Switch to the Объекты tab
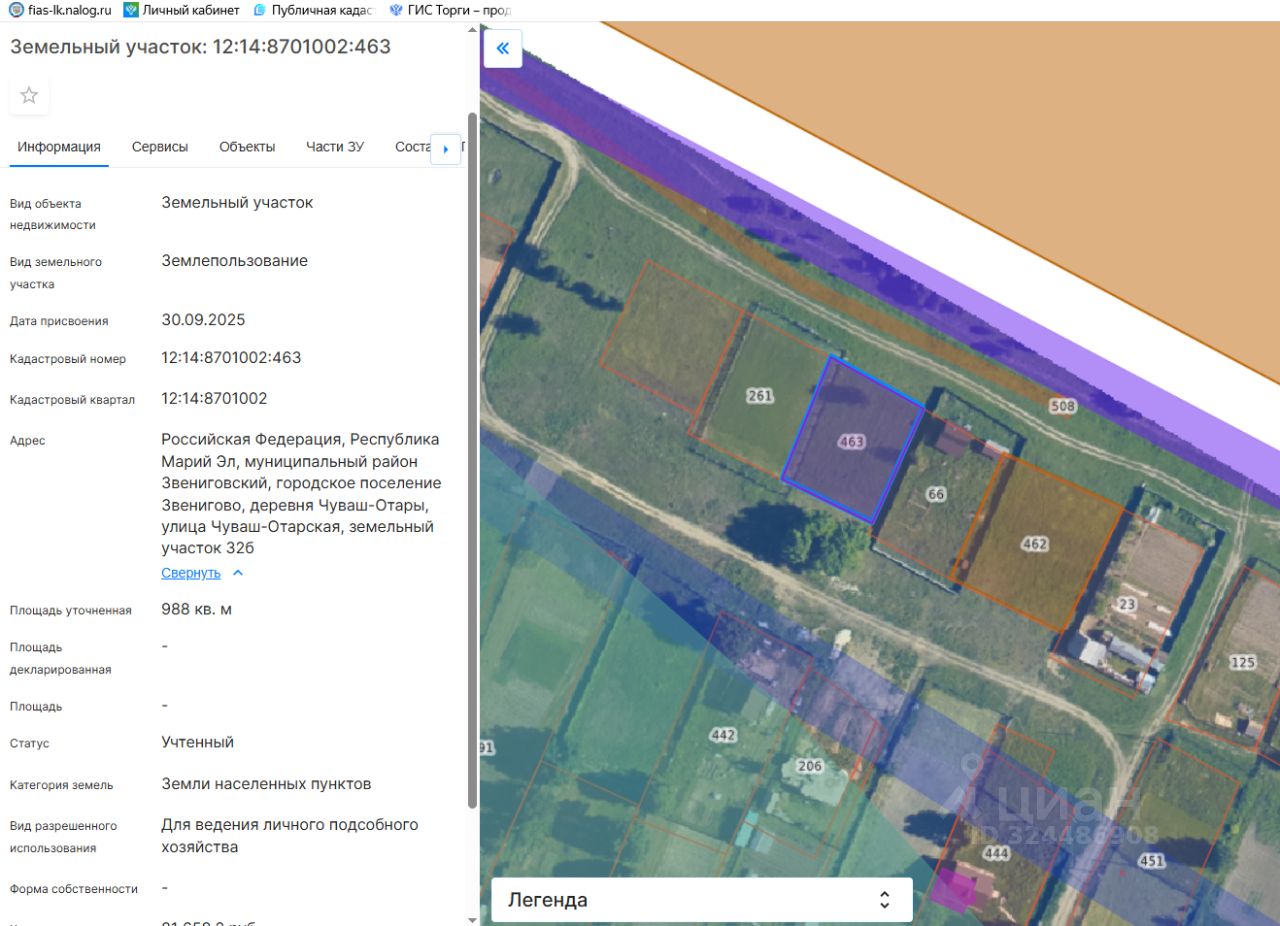Viewport: 1280px width, 926px height. (x=247, y=147)
